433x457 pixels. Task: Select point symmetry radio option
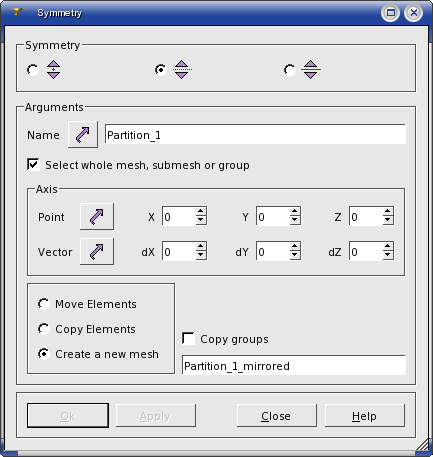coord(33,70)
